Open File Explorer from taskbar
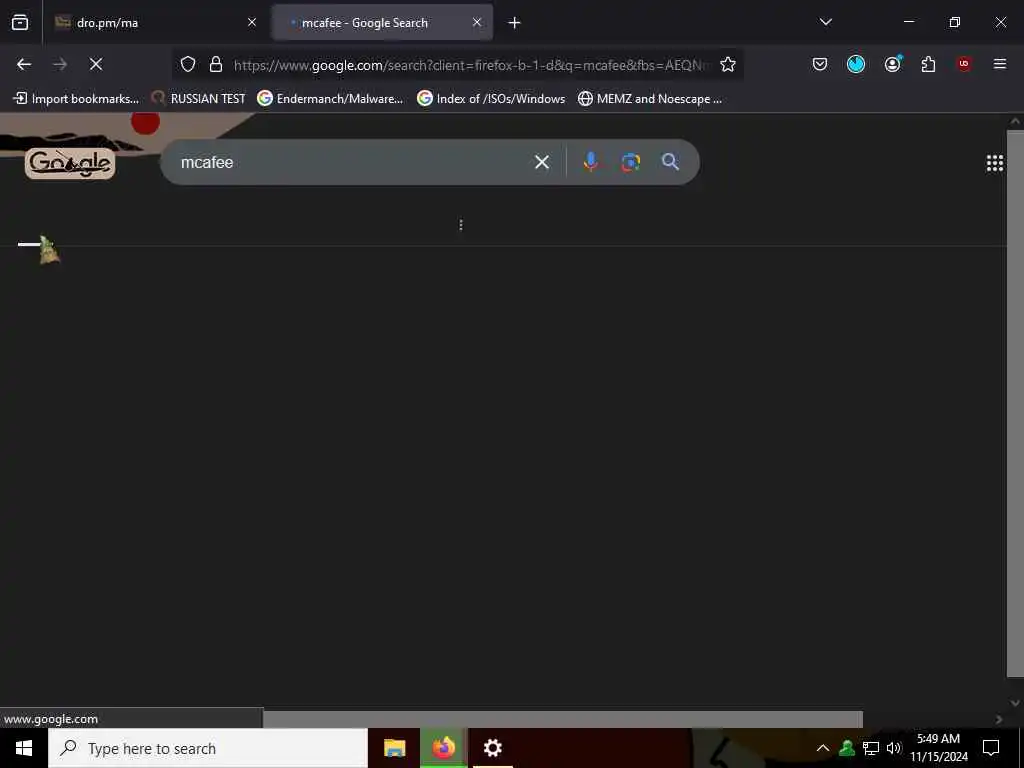Viewport: 1024px width, 768px height. click(394, 748)
